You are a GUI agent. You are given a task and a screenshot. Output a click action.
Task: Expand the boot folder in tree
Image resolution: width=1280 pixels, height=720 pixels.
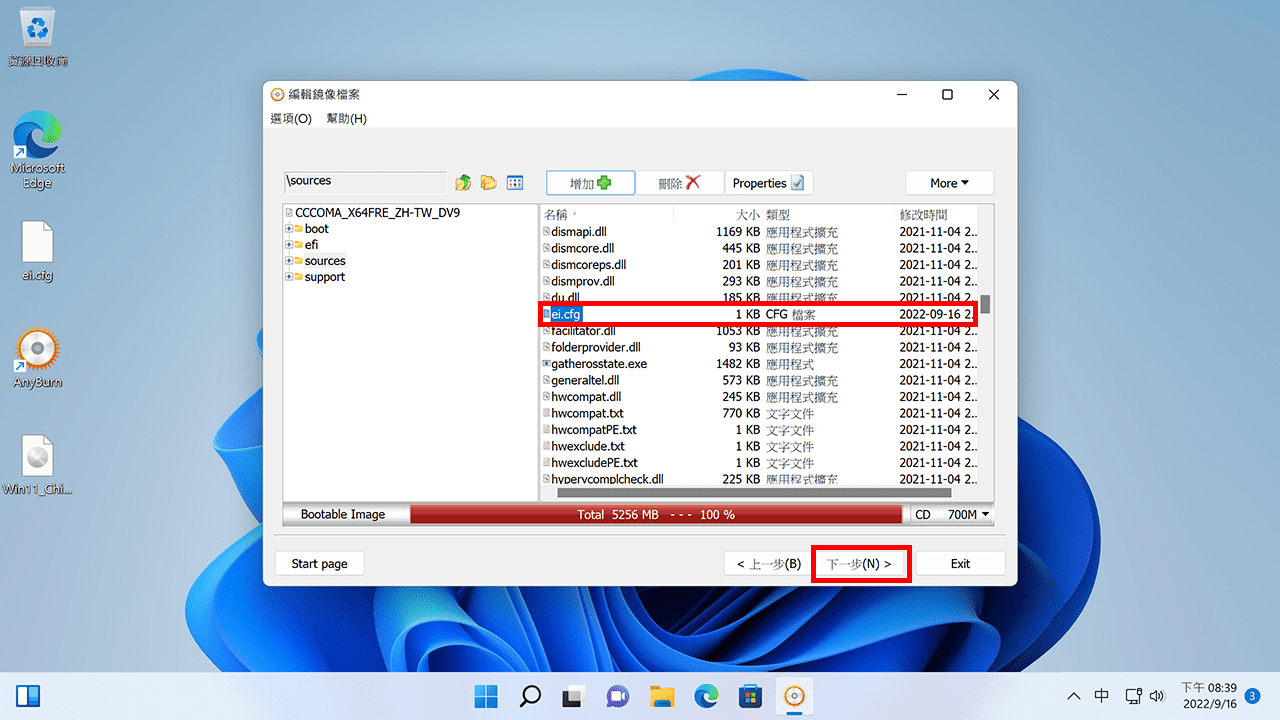coord(289,229)
